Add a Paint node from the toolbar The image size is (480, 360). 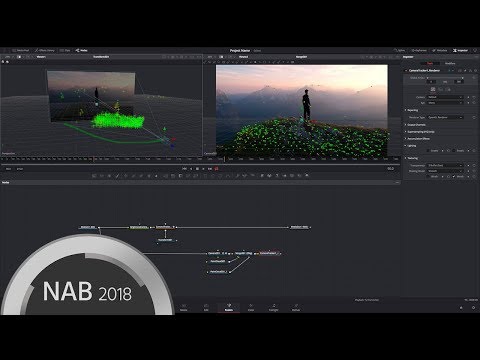click(117, 176)
